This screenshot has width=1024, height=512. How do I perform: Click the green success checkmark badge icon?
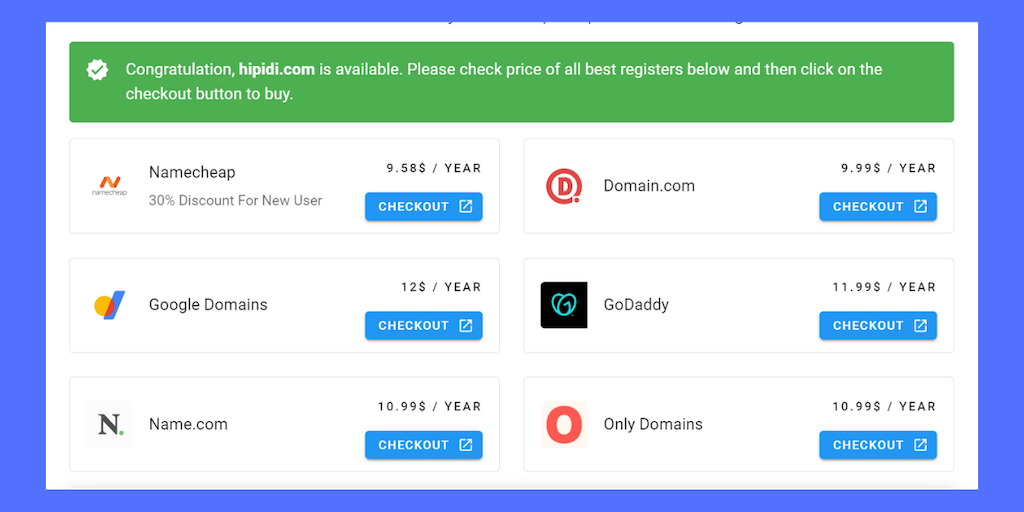(97, 70)
